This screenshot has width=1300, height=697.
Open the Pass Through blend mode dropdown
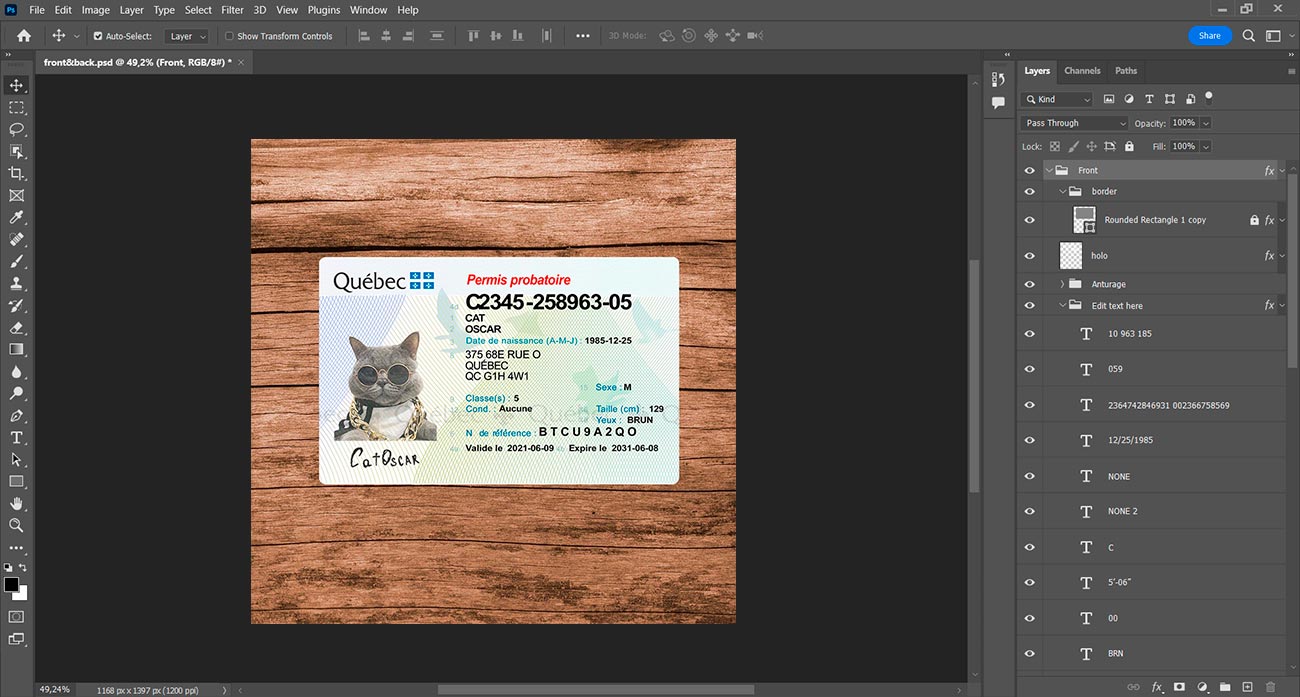pos(1074,123)
